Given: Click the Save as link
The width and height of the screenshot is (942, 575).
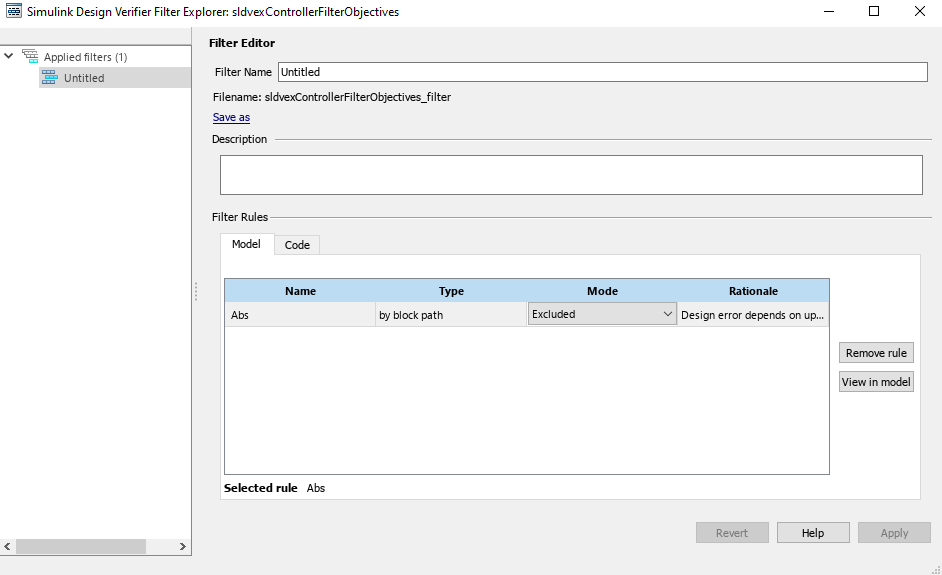Looking at the screenshot, I should tap(231, 117).
